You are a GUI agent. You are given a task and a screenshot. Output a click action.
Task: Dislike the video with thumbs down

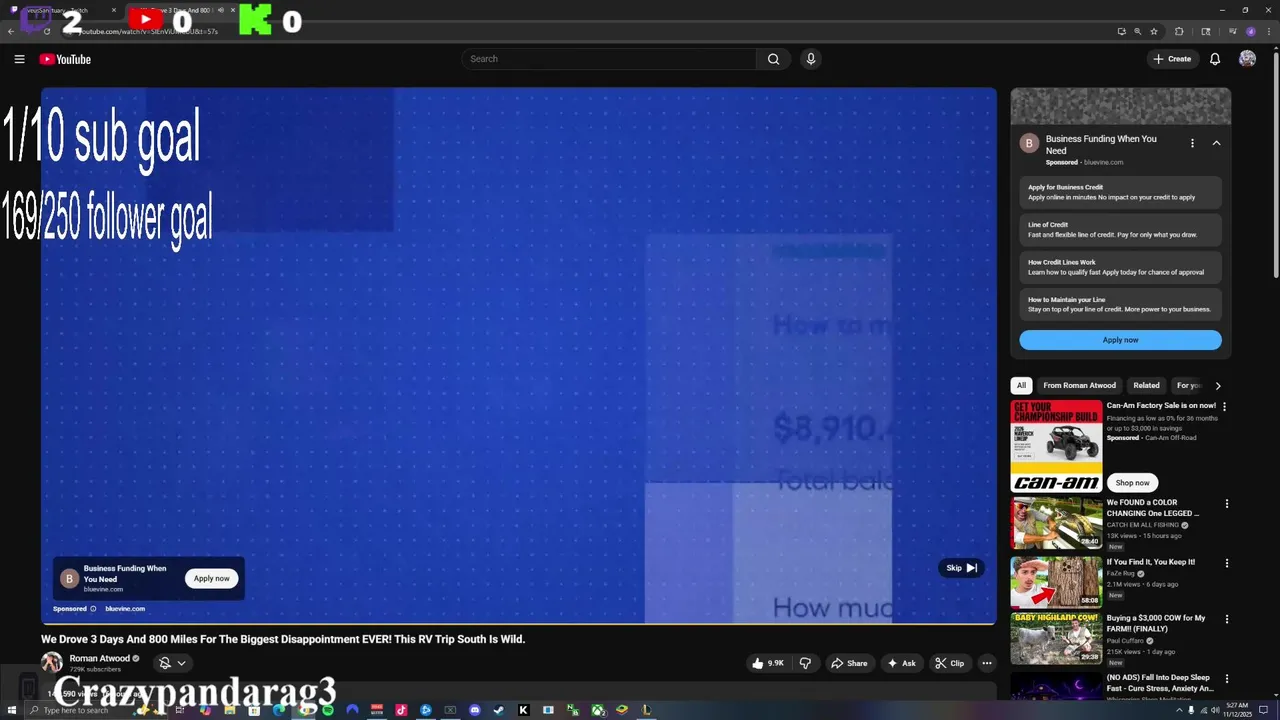click(805, 663)
